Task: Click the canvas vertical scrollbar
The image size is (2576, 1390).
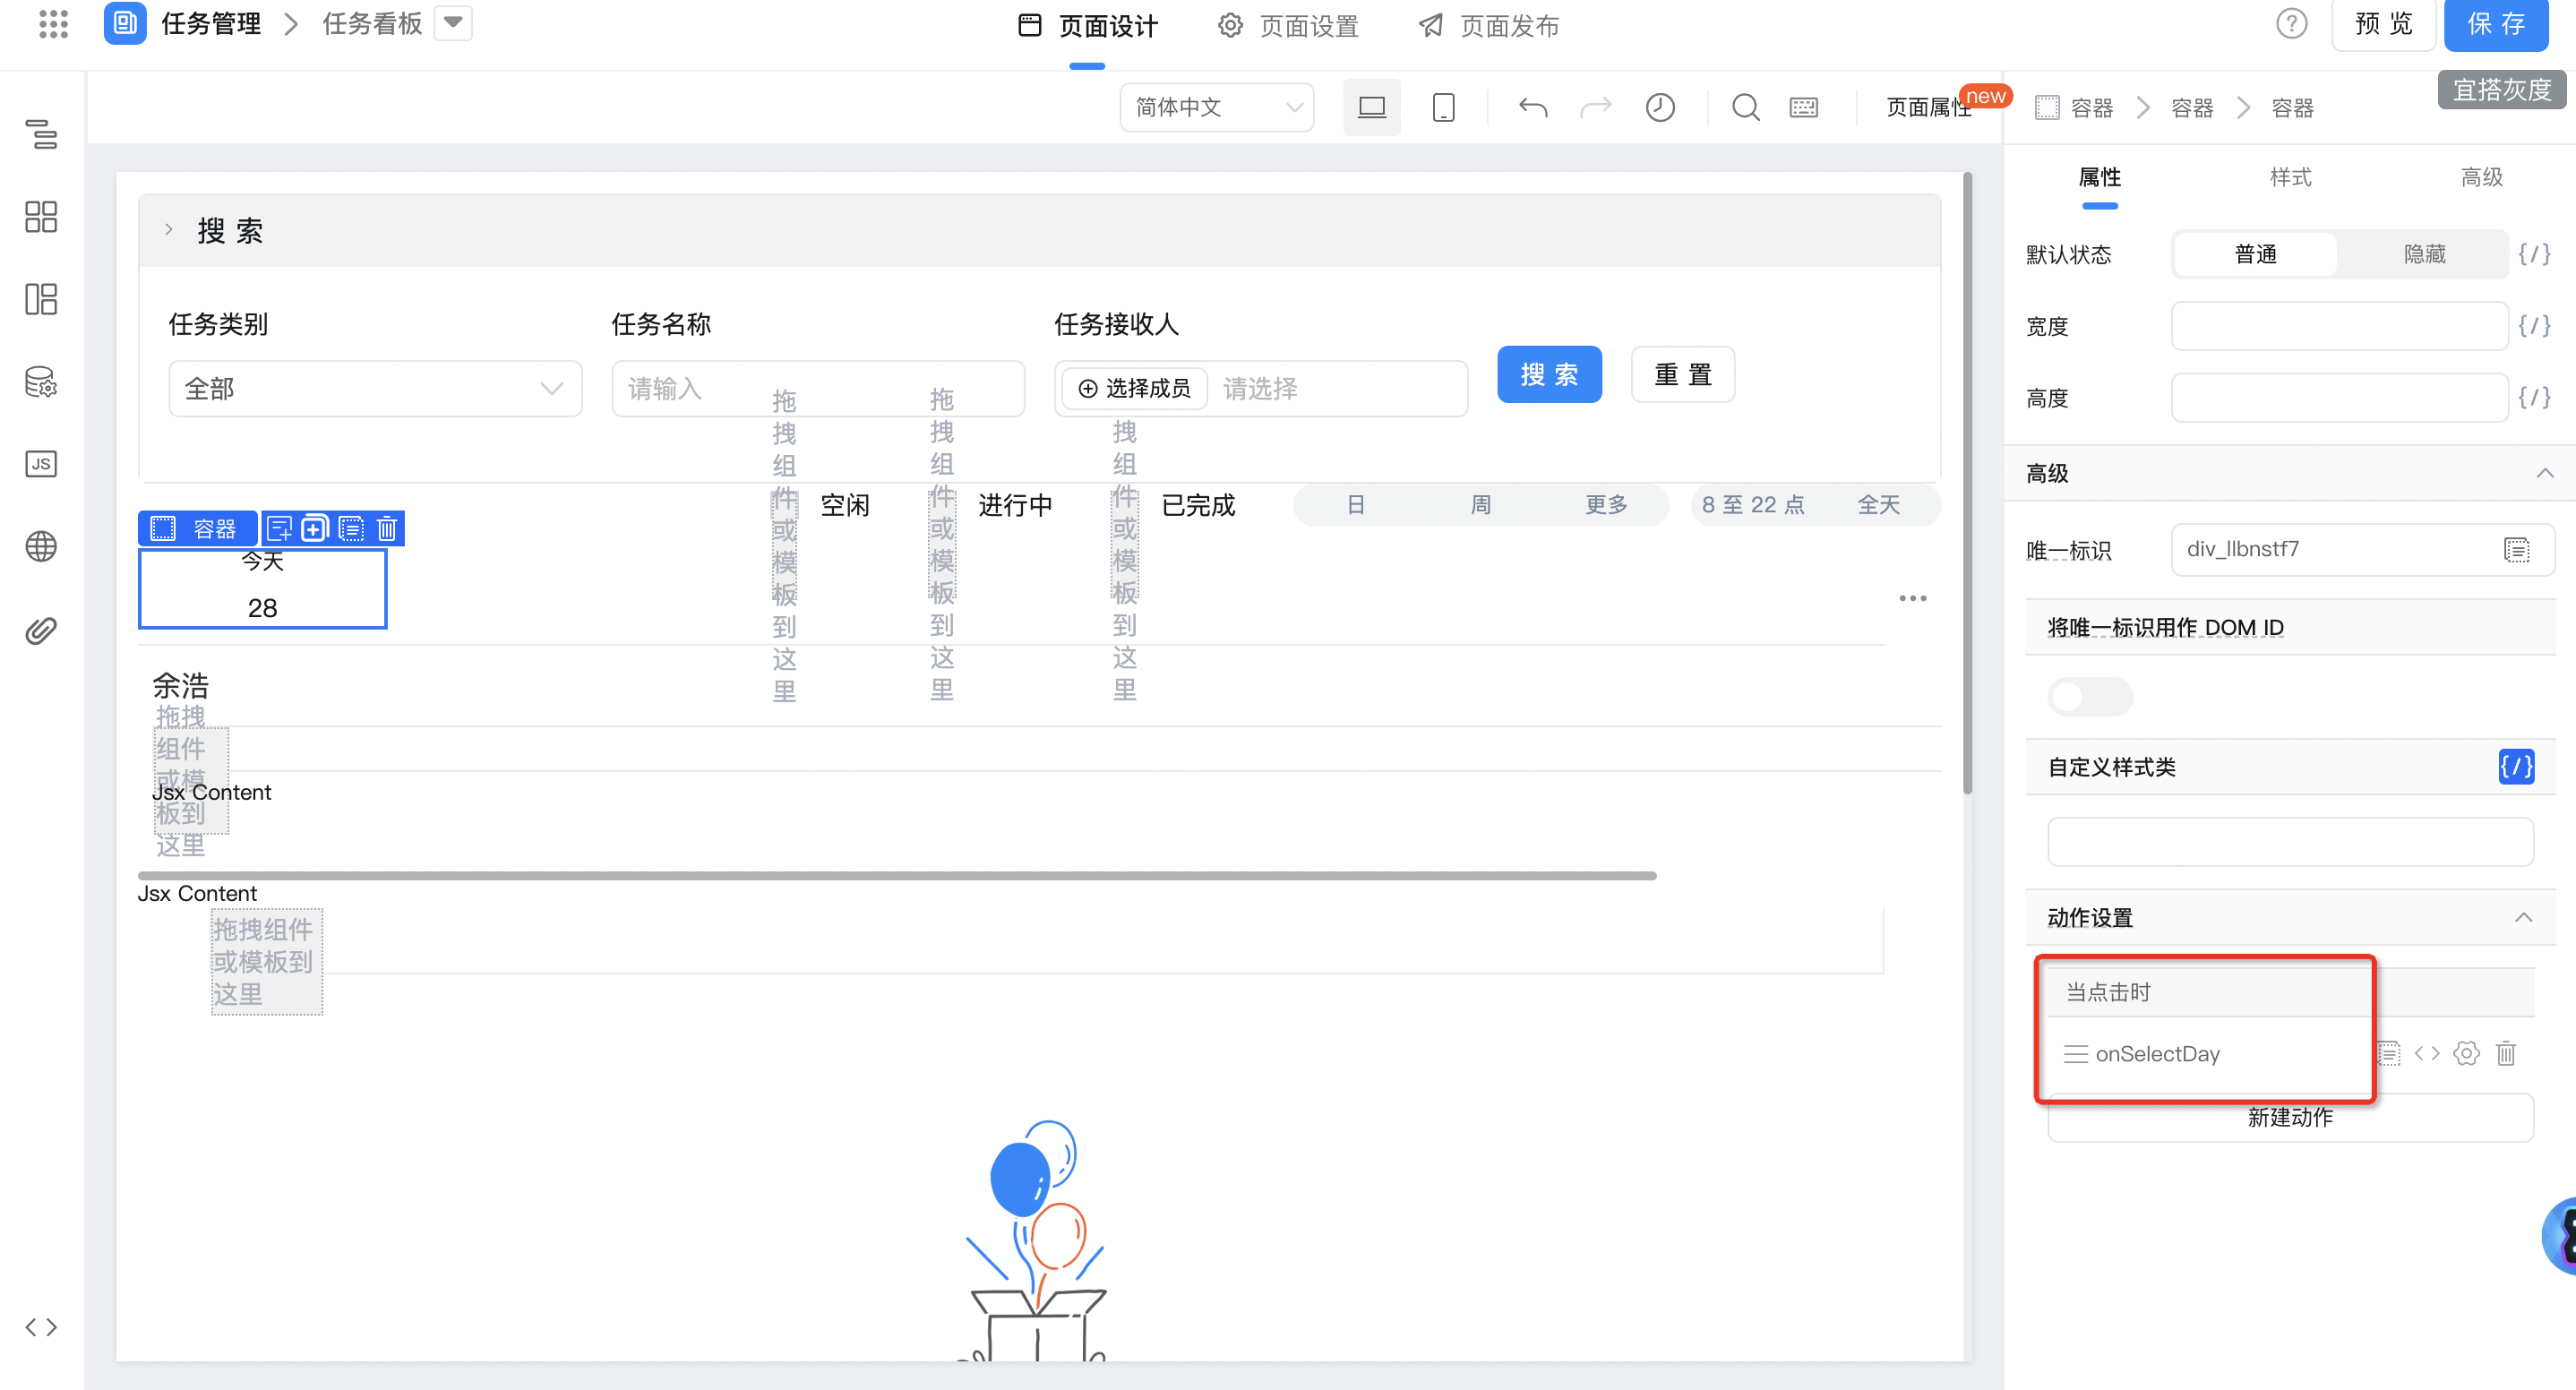Action: [1967, 484]
